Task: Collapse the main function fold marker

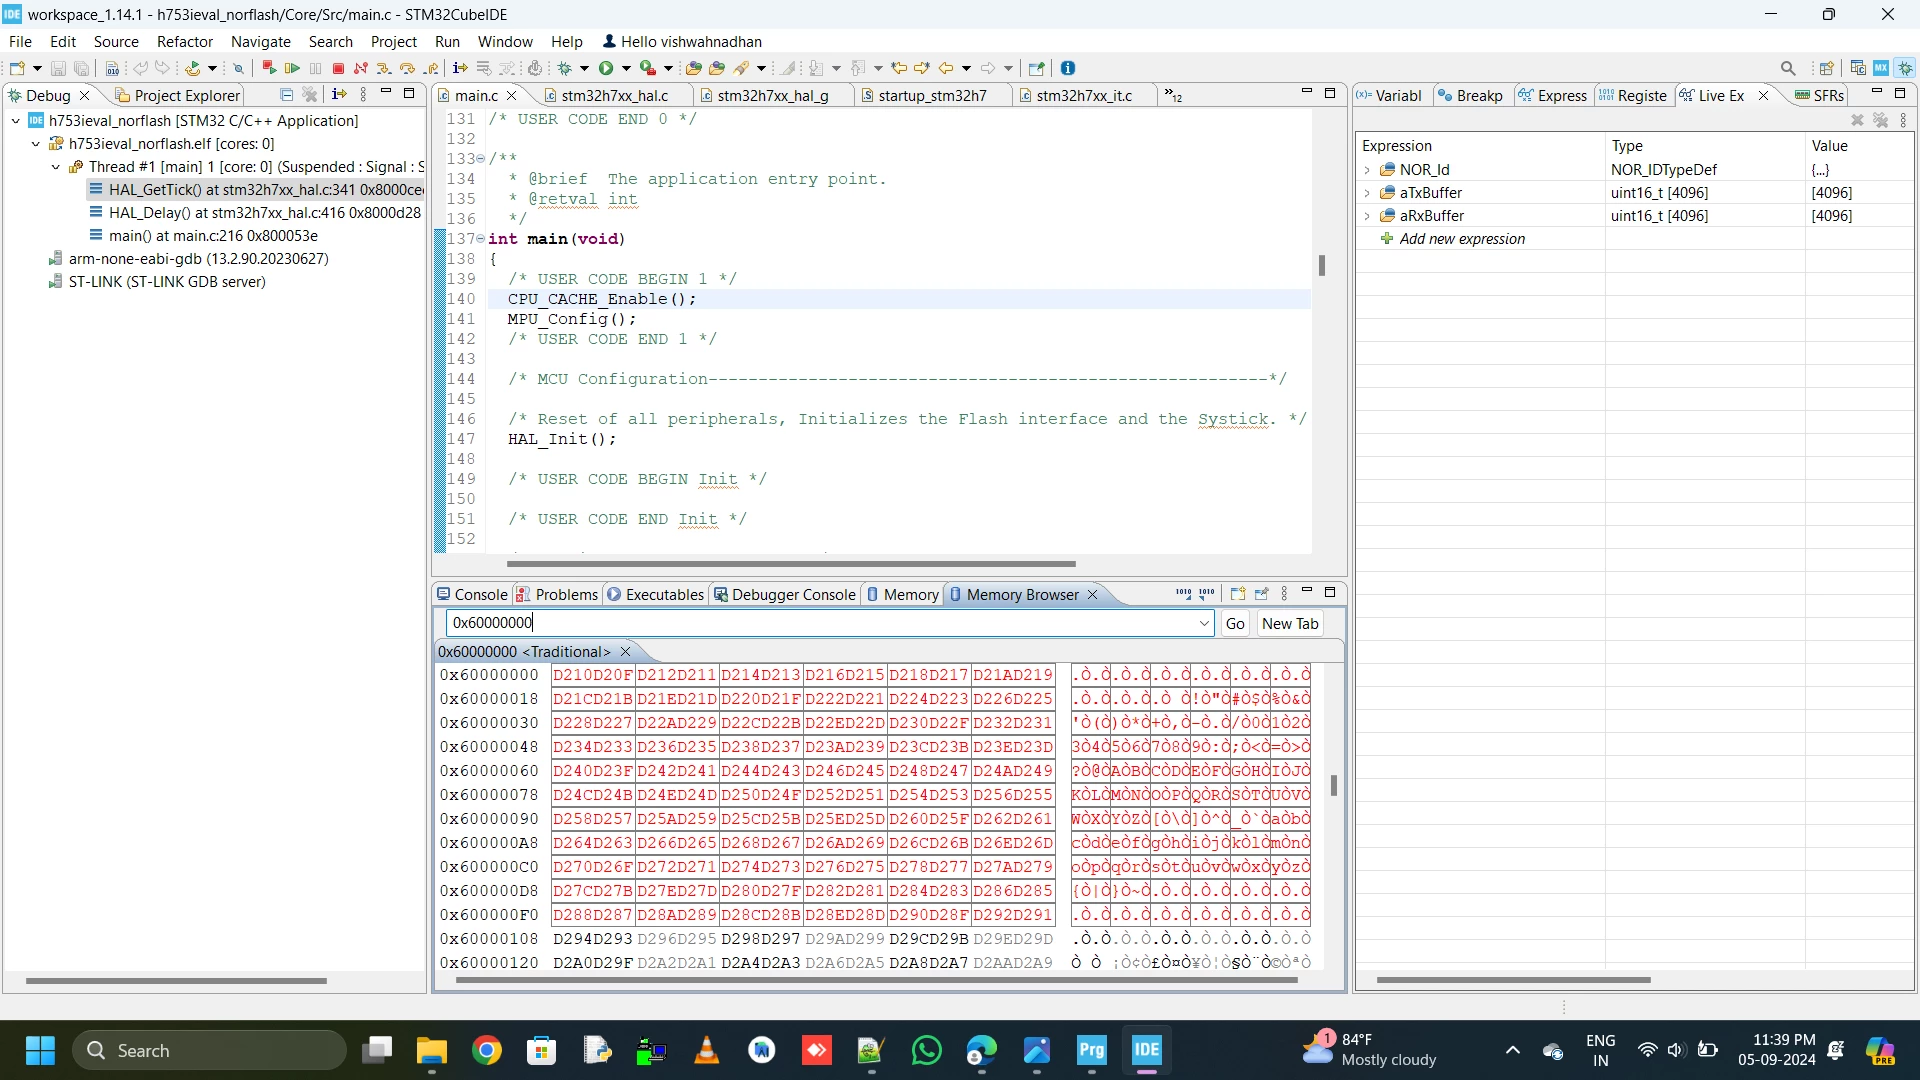Action: [x=481, y=239]
